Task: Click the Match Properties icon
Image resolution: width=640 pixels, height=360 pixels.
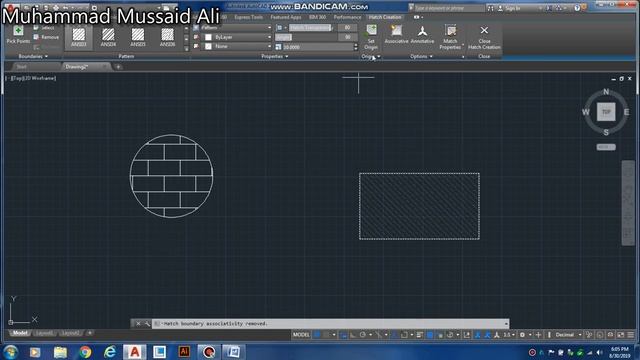Action: 451,32
